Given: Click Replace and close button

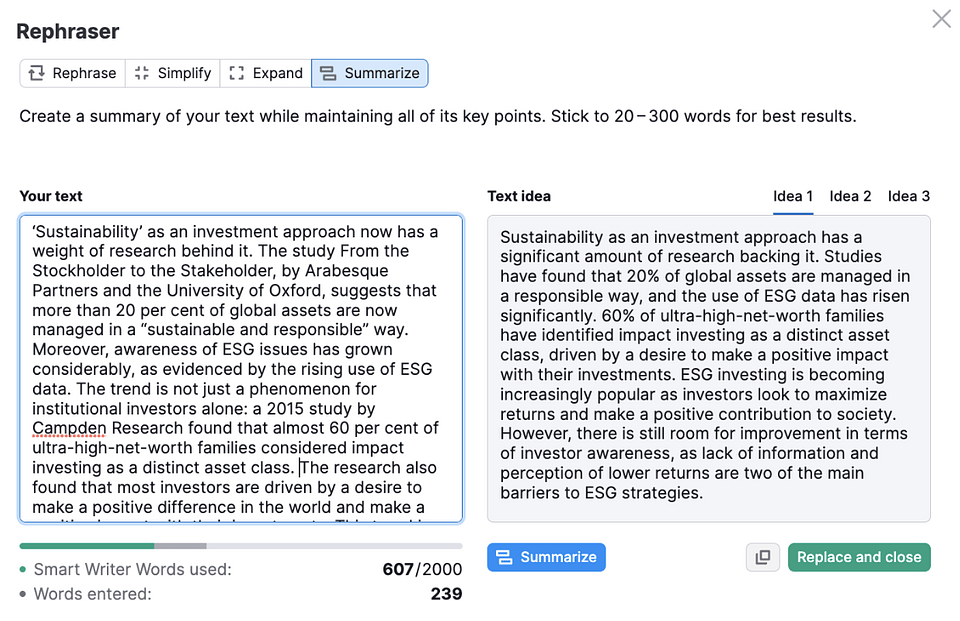Looking at the screenshot, I should (x=859, y=557).
